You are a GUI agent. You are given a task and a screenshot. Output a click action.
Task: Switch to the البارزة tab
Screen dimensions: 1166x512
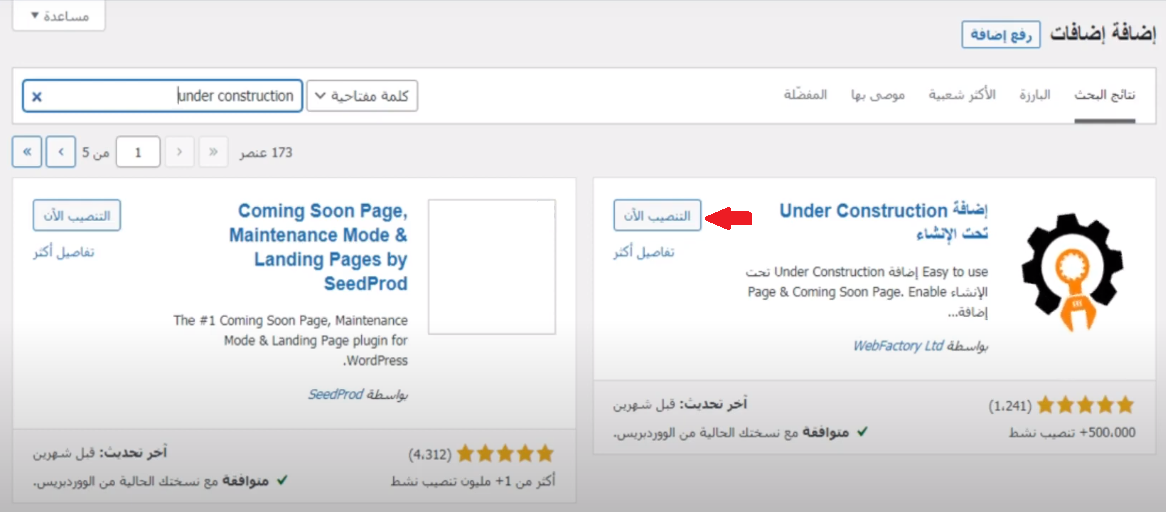pos(1035,95)
